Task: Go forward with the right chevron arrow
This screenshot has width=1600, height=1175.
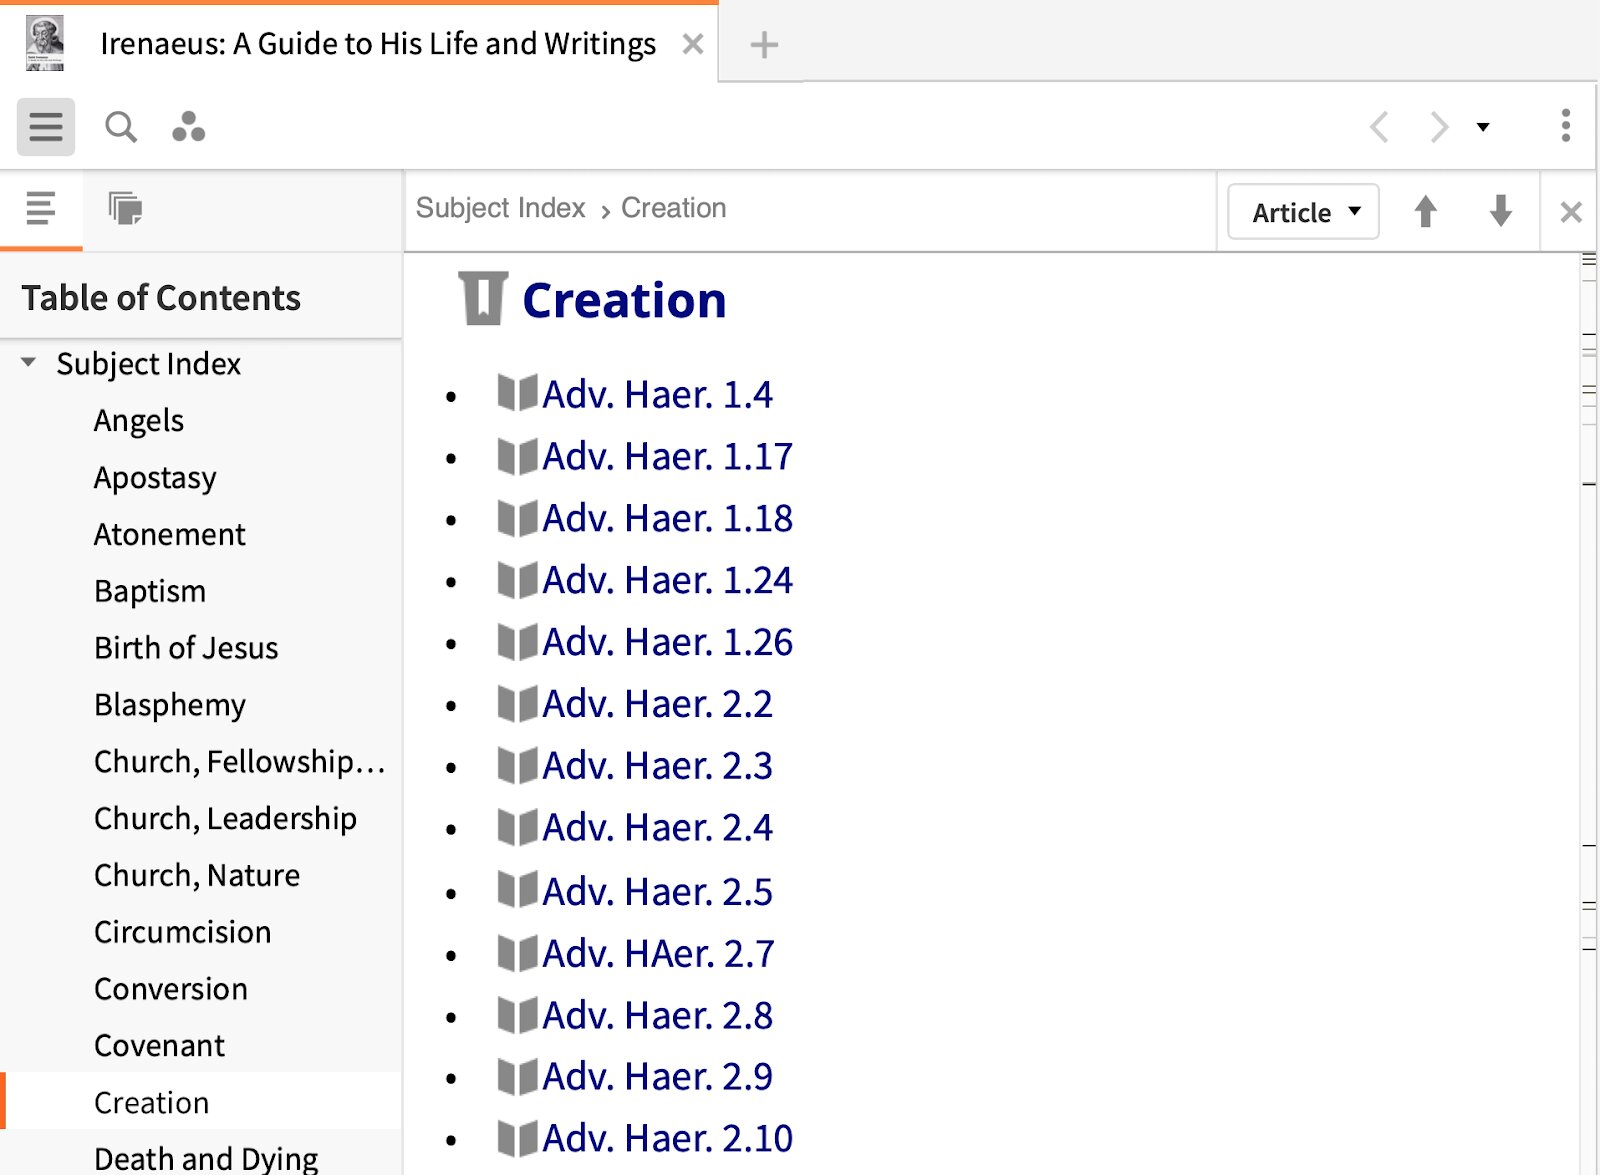Action: (1439, 127)
